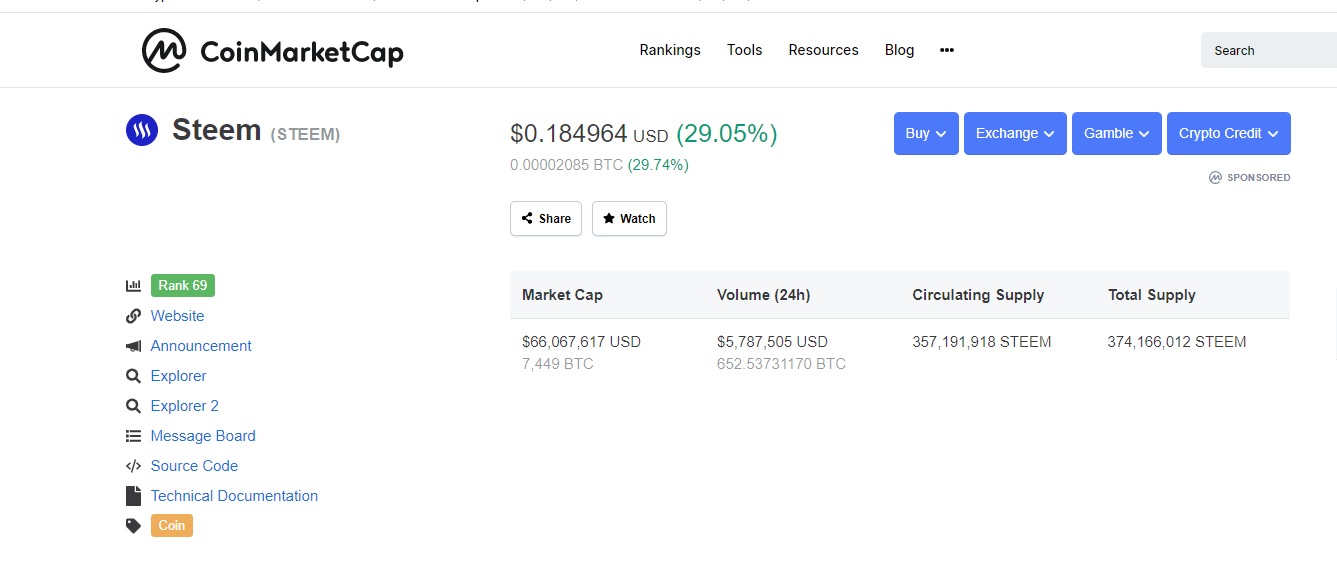Viewport: 1337px width, 576px height.
Task: Click the code brackets icon beside Source Code
Action: click(133, 466)
